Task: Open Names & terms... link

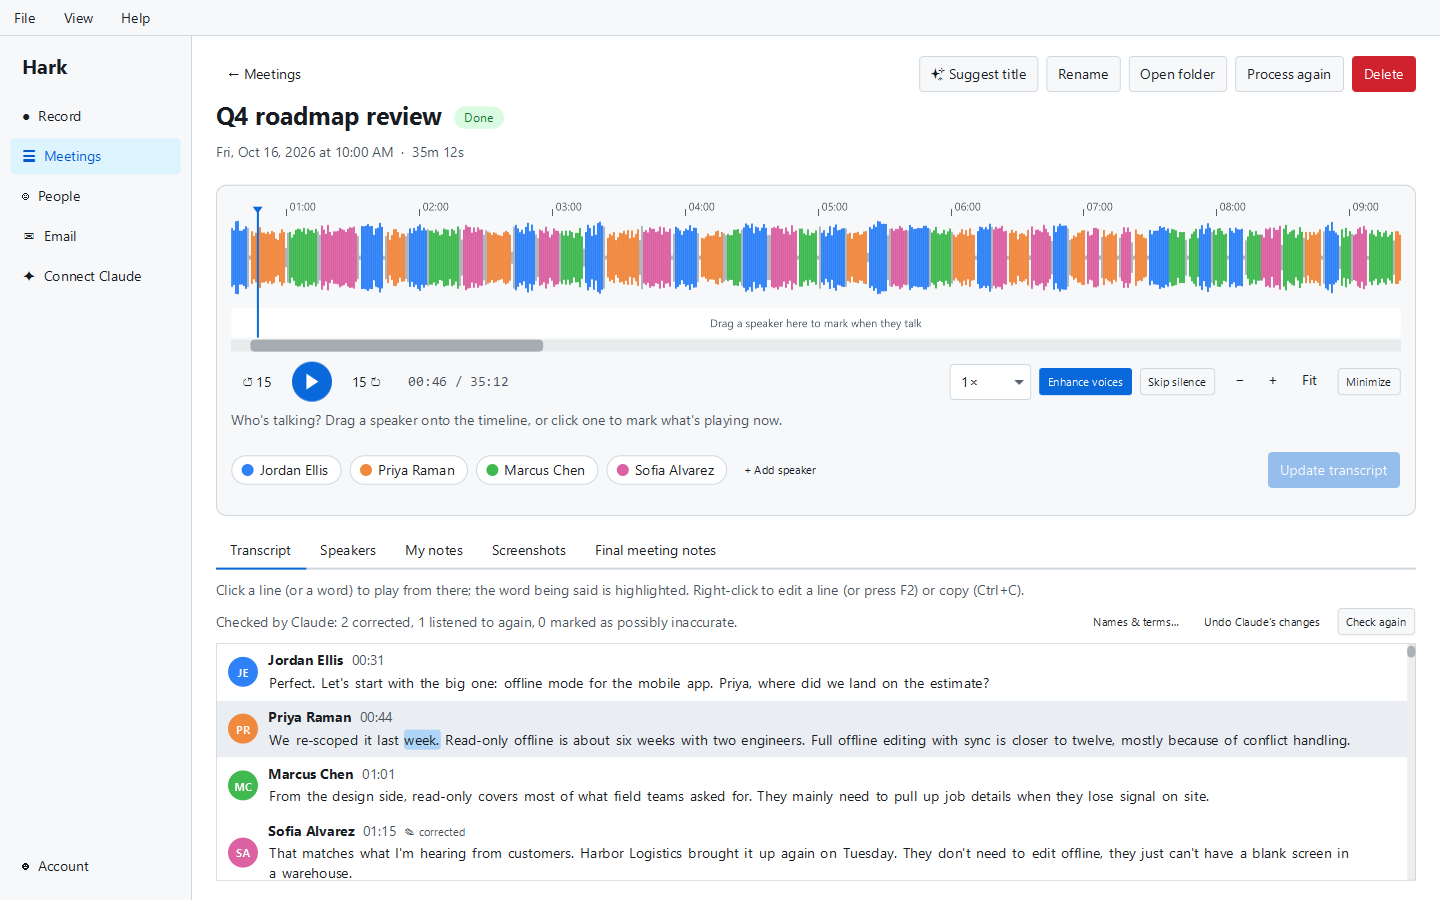Action: [1136, 622]
